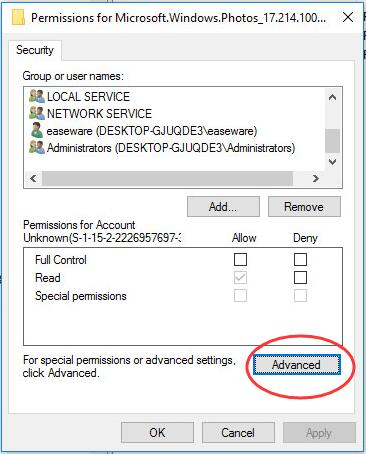
Task: Confirm with the OK button
Action: [x=157, y=433]
